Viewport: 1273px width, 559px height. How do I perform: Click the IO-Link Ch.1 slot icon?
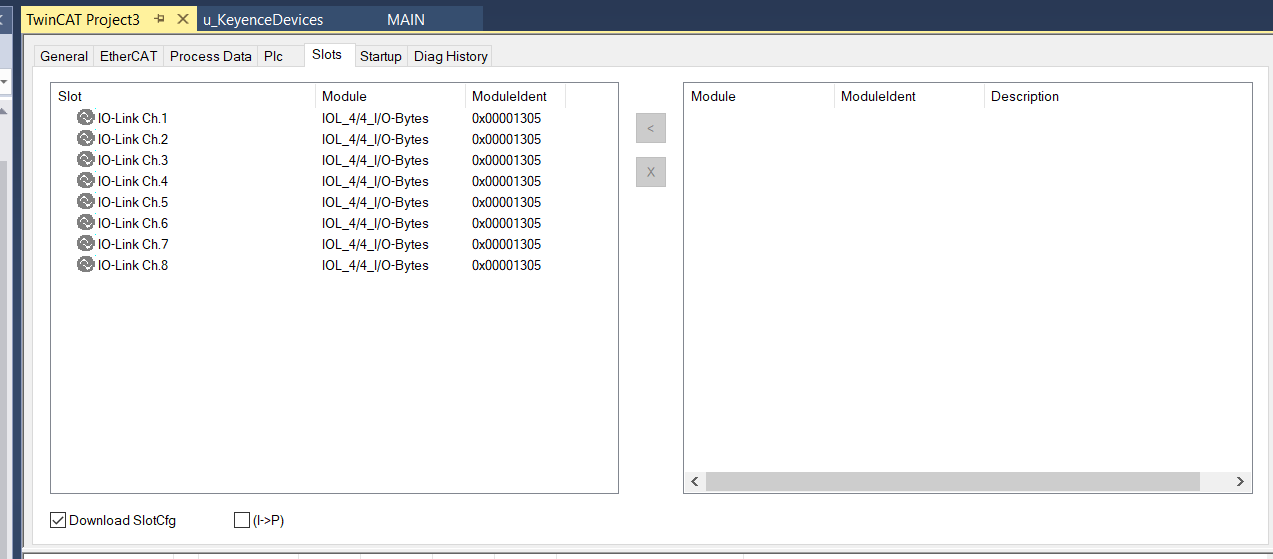tap(85, 118)
